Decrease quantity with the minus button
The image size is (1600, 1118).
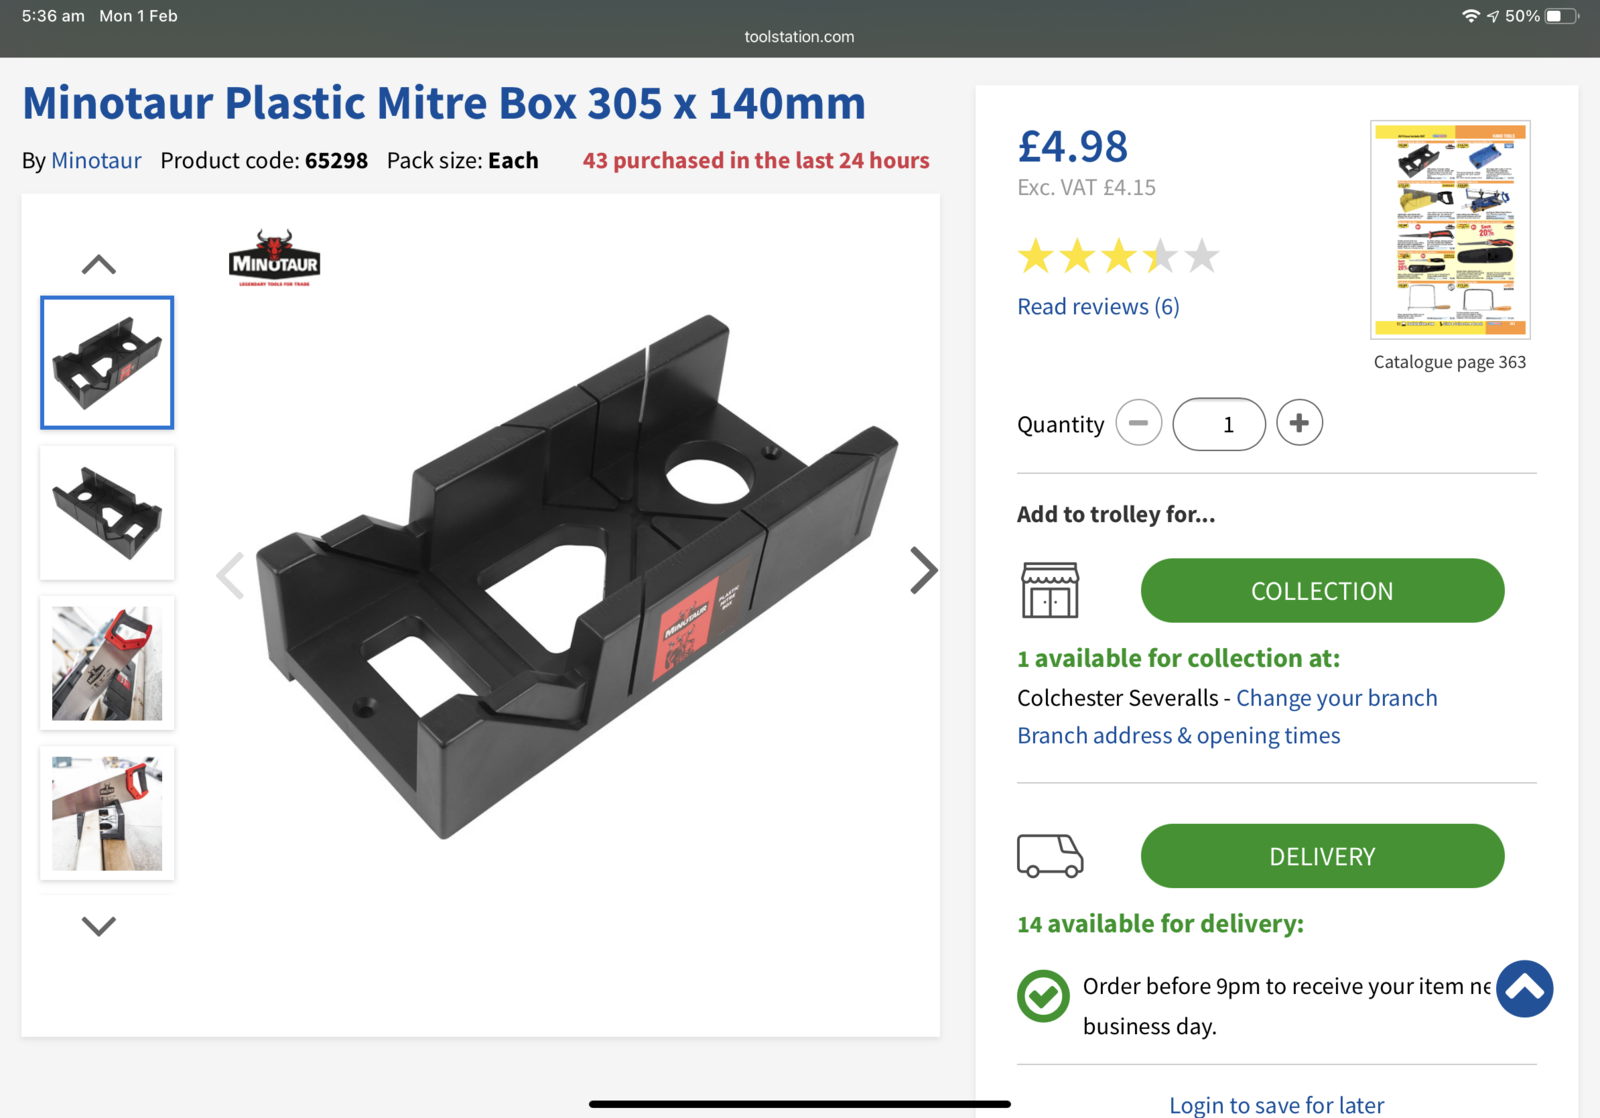tap(1138, 423)
